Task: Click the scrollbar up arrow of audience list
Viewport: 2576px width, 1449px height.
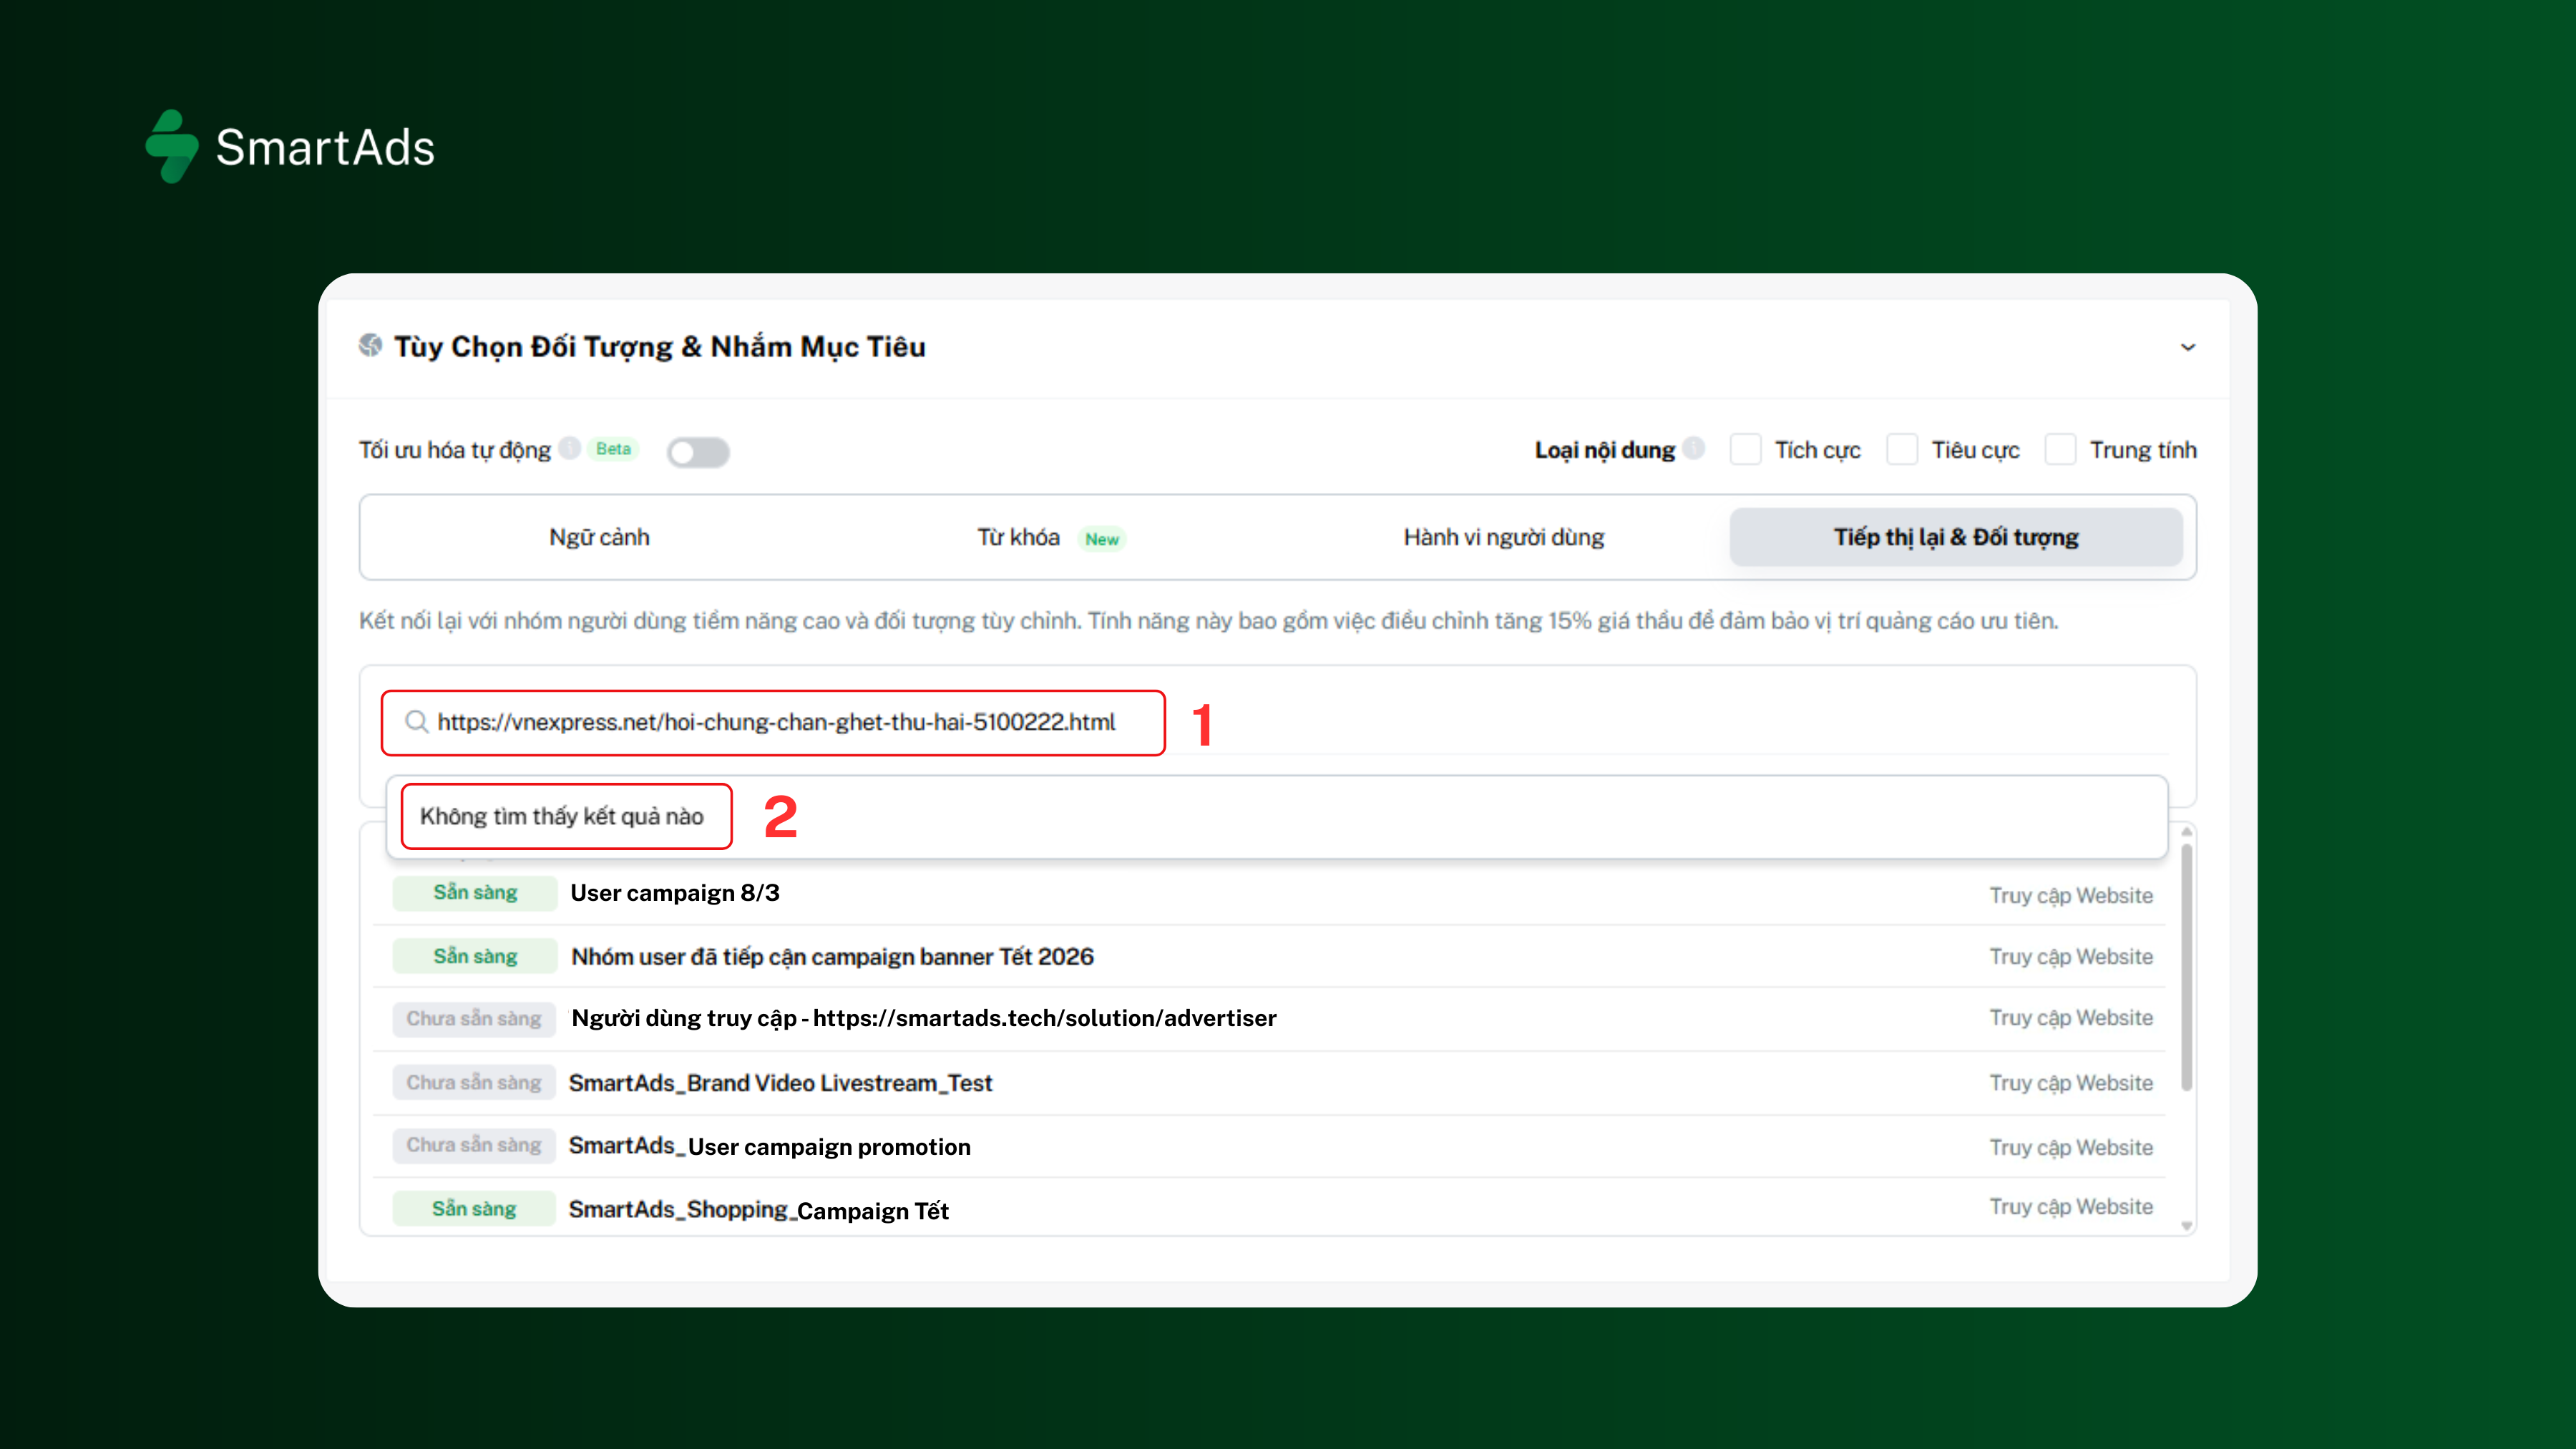Action: (x=2186, y=832)
